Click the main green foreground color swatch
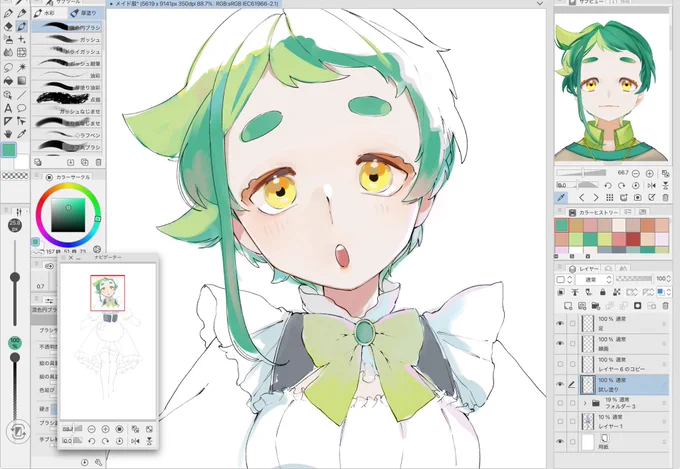Viewport: 680px width, 469px height. (x=9, y=150)
